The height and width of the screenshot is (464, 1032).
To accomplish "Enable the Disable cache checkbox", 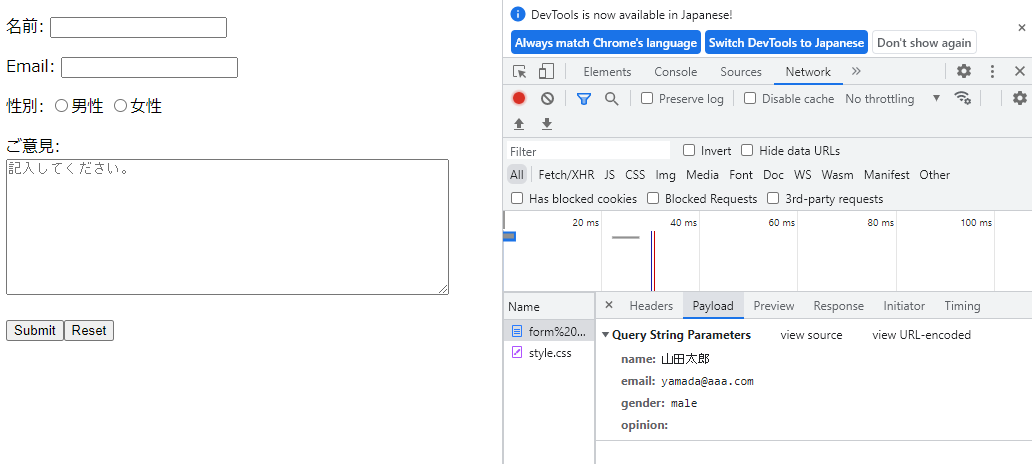I will [x=750, y=98].
